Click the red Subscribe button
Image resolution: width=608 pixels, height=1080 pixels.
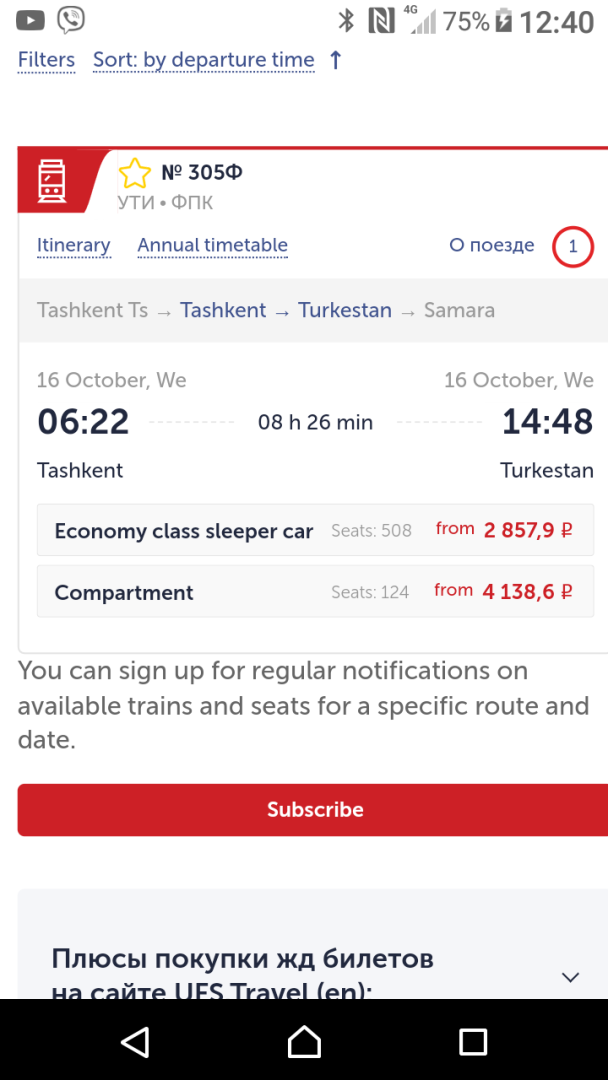coord(313,809)
